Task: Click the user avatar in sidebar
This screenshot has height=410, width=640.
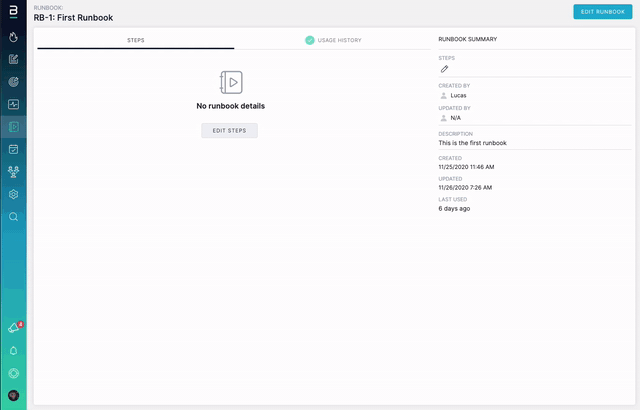Action: (x=13, y=395)
